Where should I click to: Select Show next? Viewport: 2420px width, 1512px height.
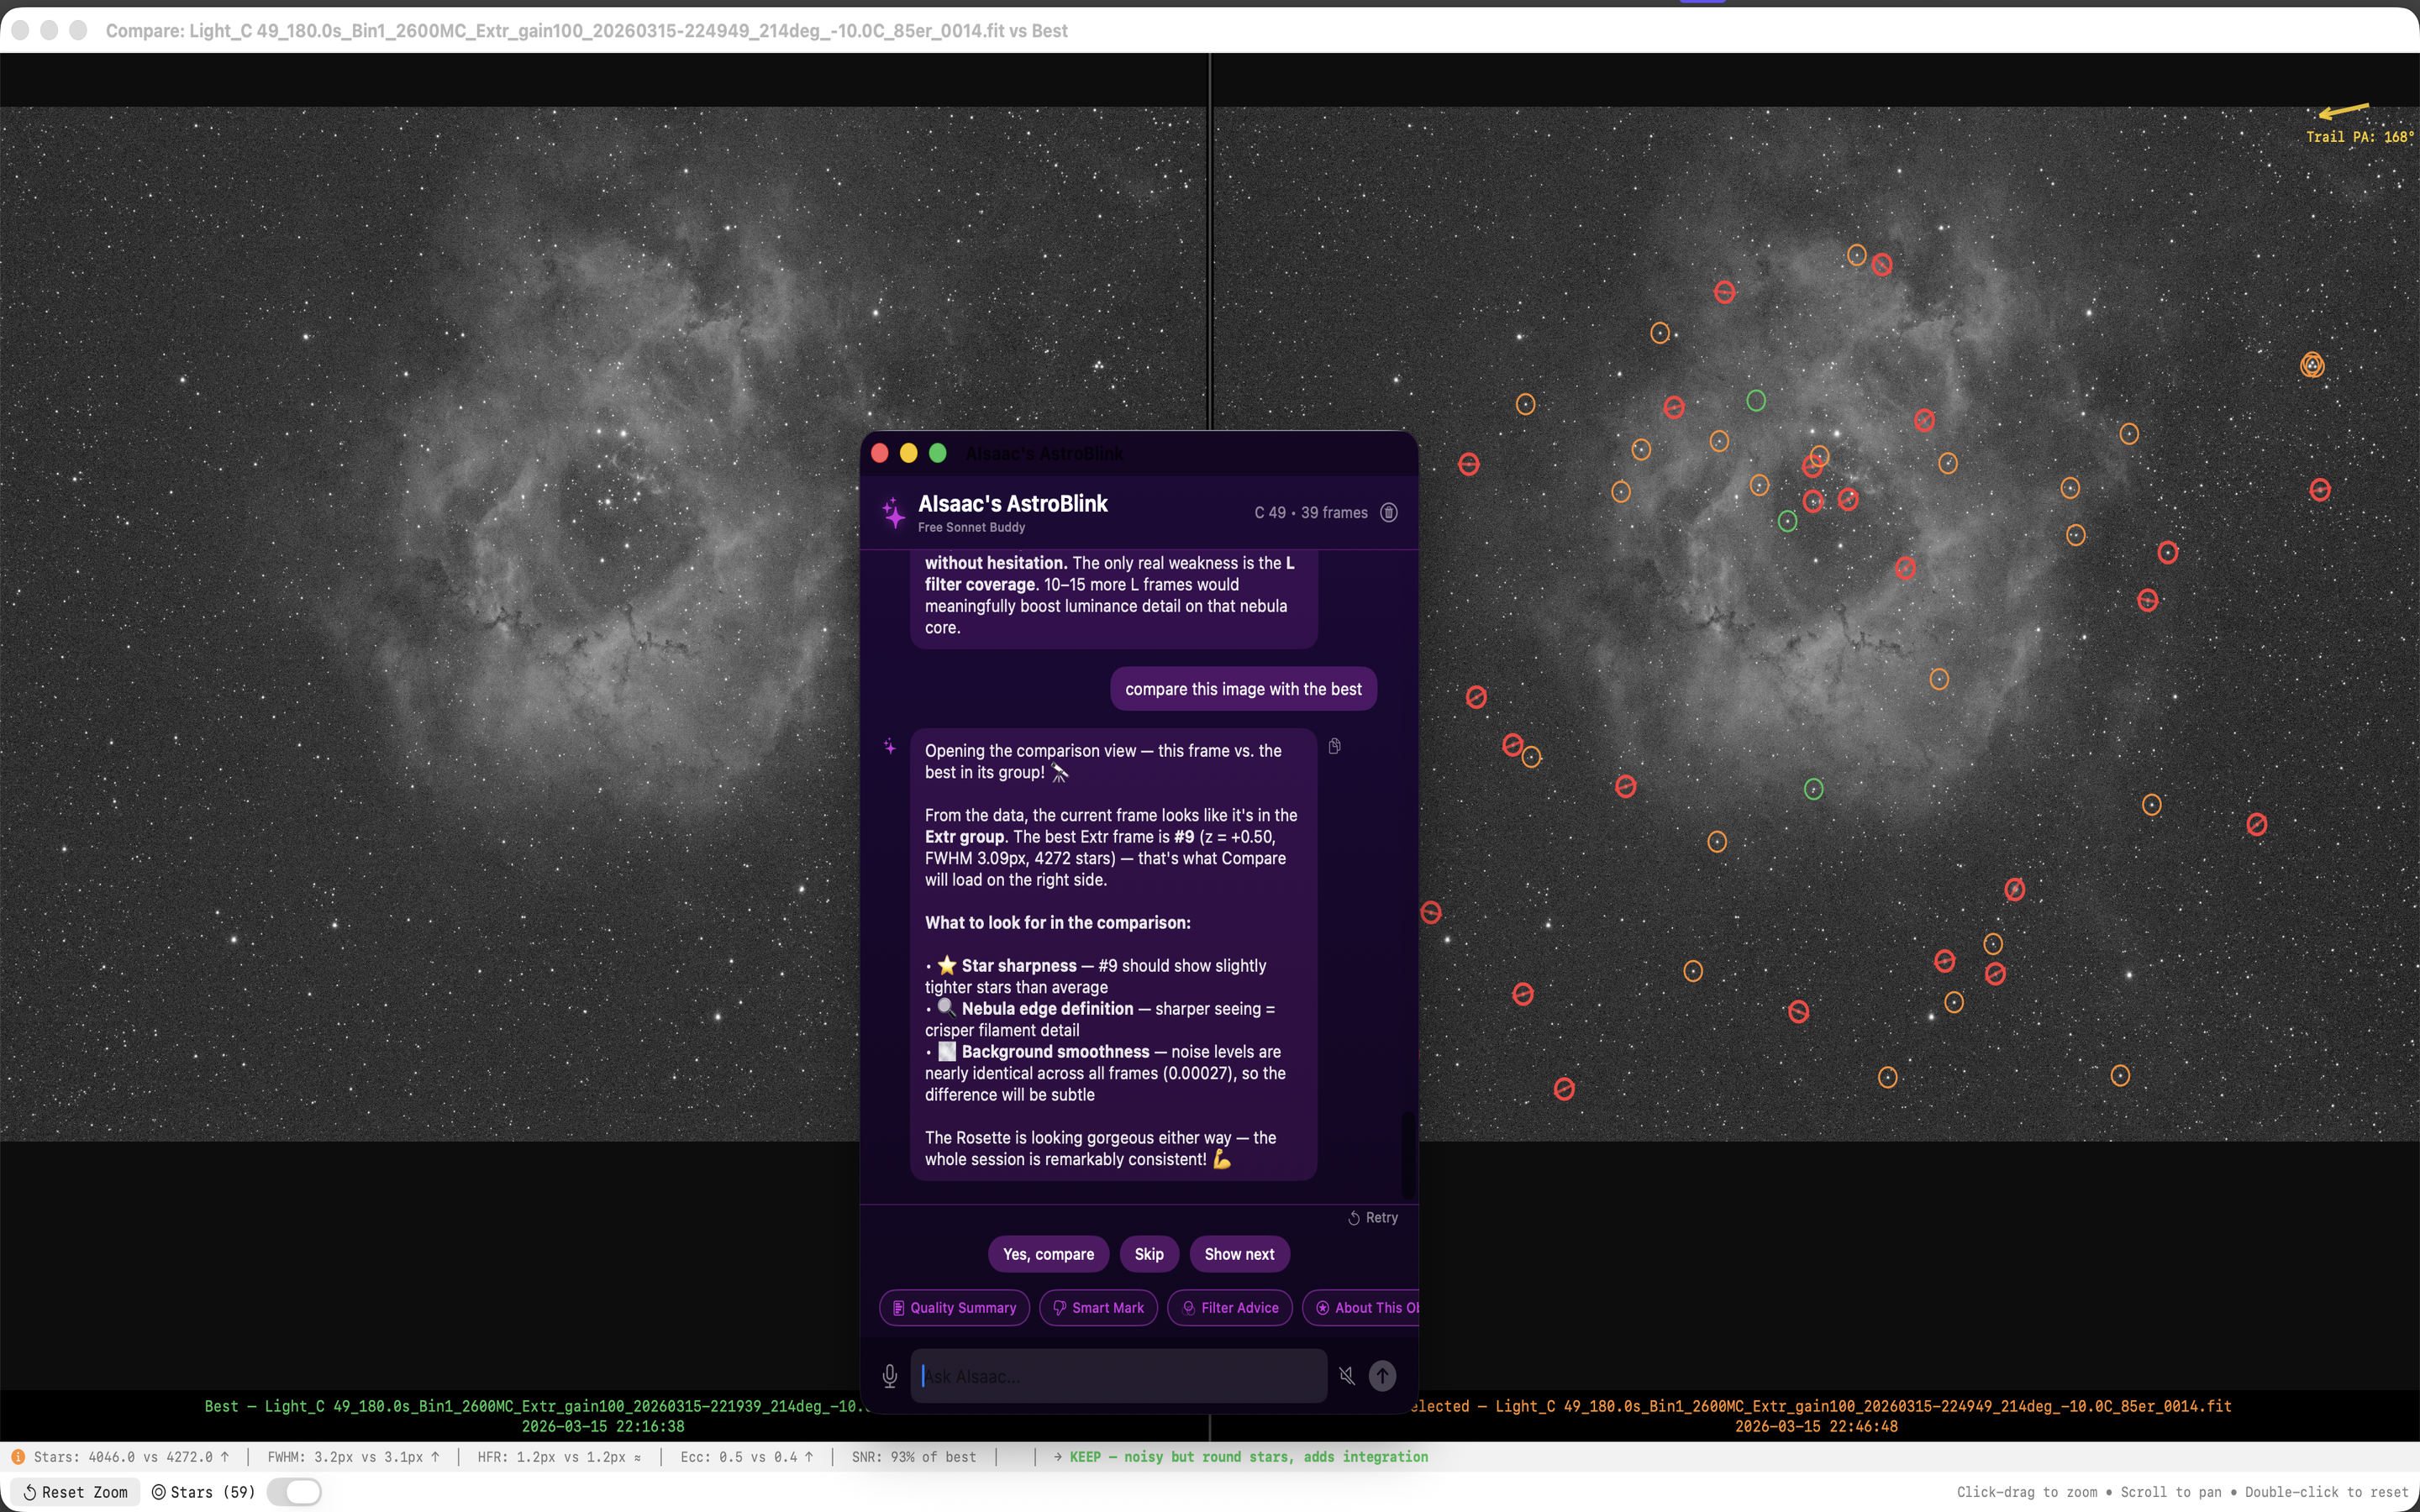click(1239, 1253)
